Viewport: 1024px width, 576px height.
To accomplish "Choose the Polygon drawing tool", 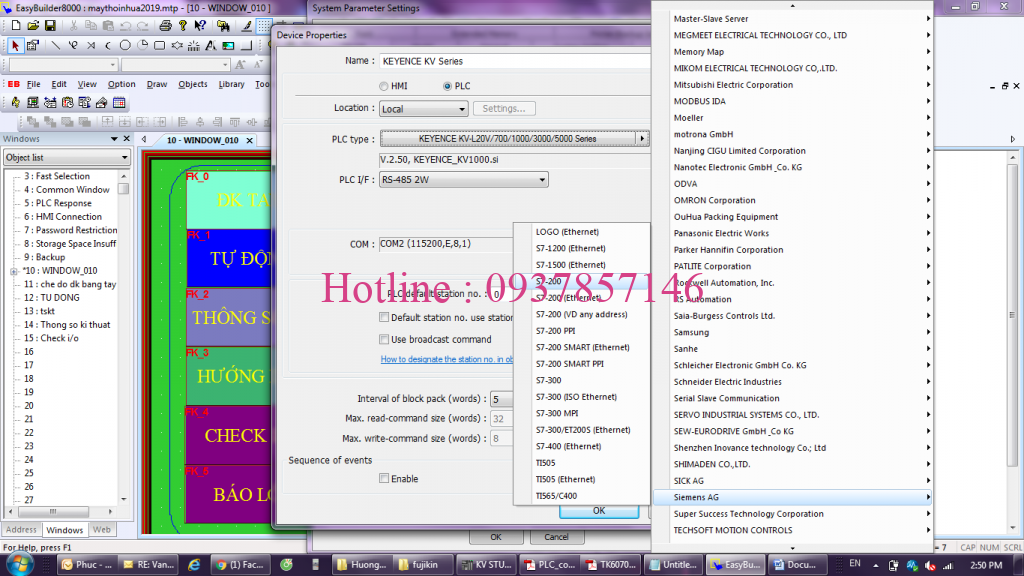I will pos(177,46).
